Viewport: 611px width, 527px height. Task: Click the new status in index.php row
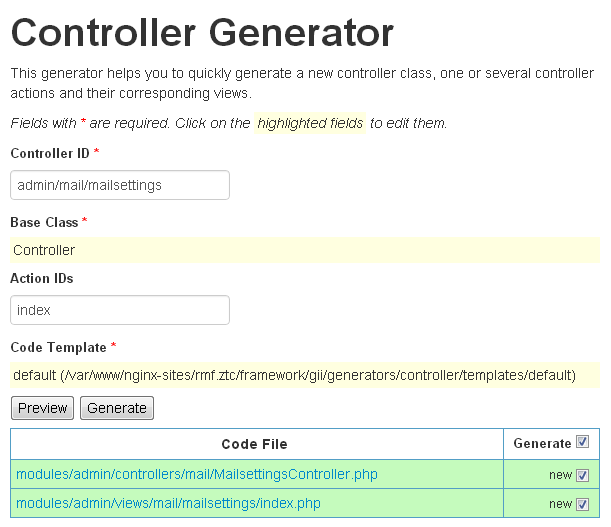click(x=560, y=504)
